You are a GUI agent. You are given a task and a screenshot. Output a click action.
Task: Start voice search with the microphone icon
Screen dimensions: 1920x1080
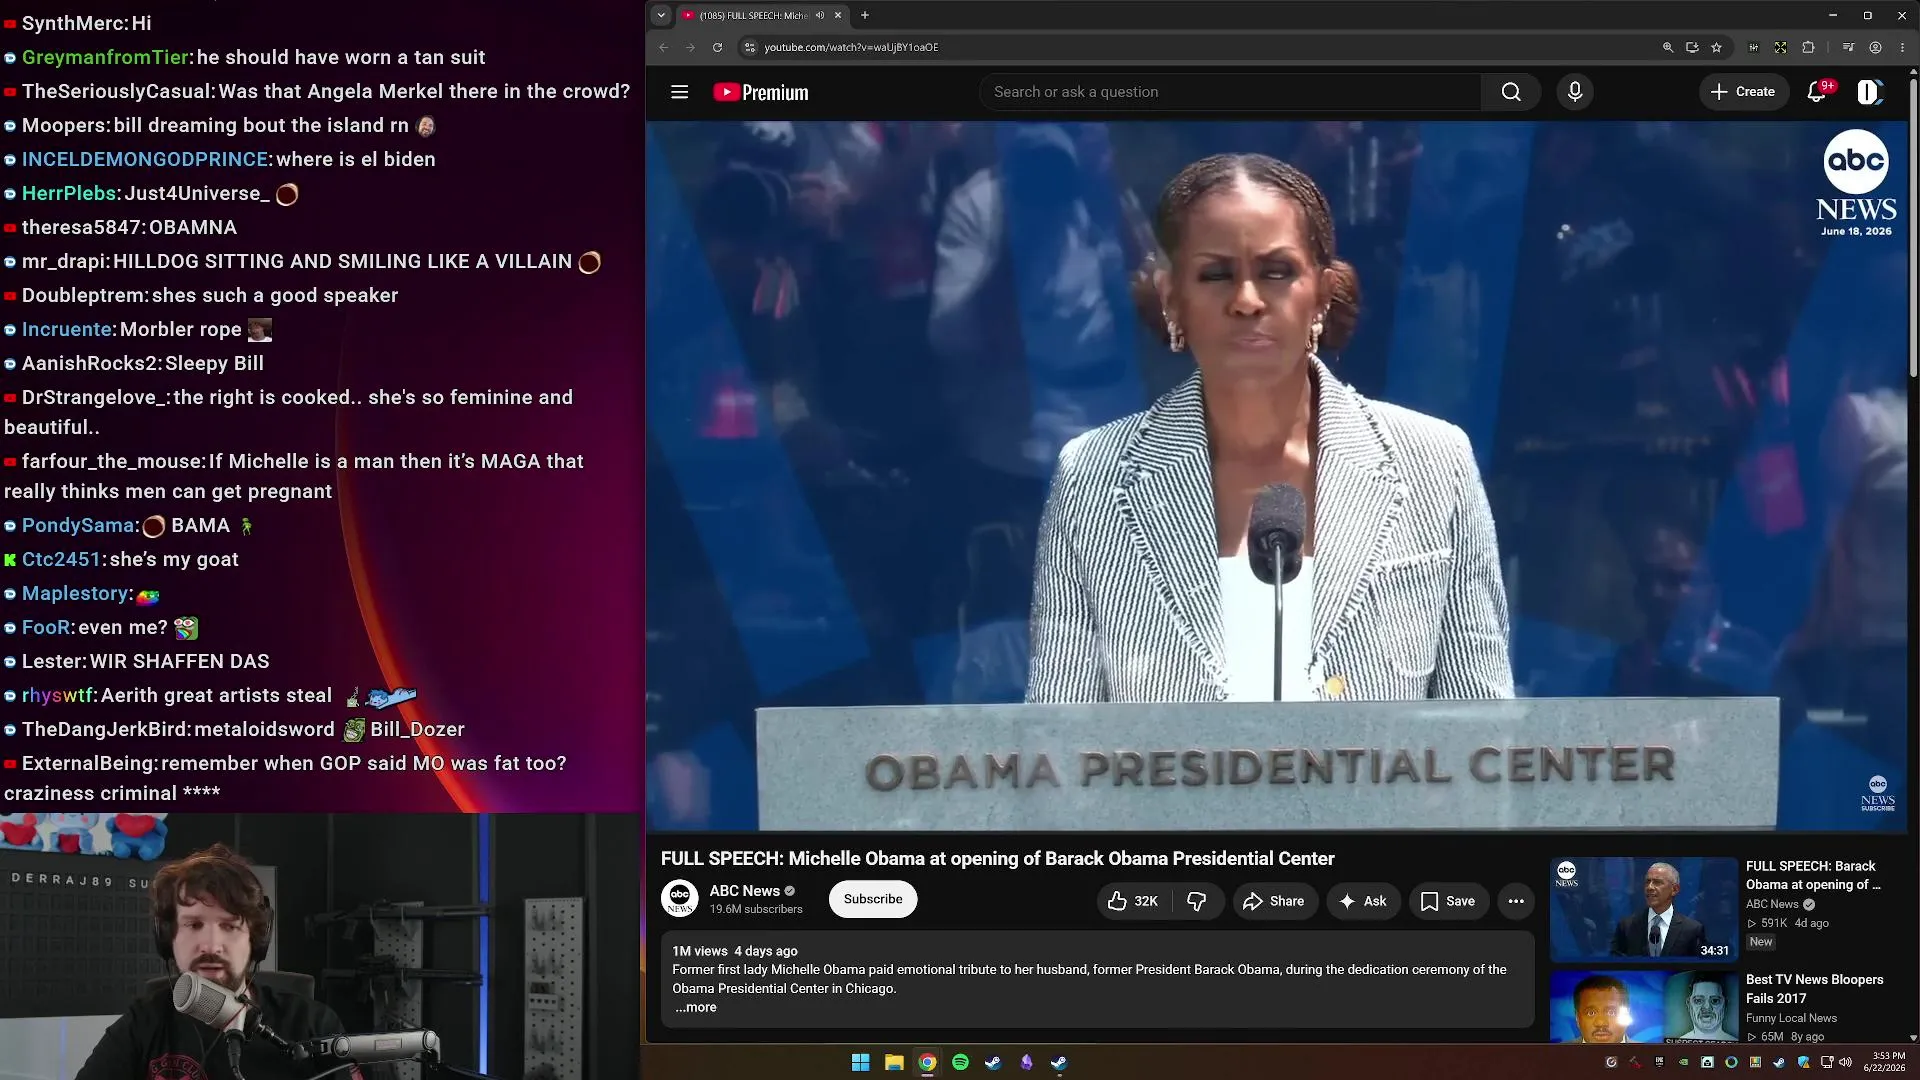tap(1575, 92)
